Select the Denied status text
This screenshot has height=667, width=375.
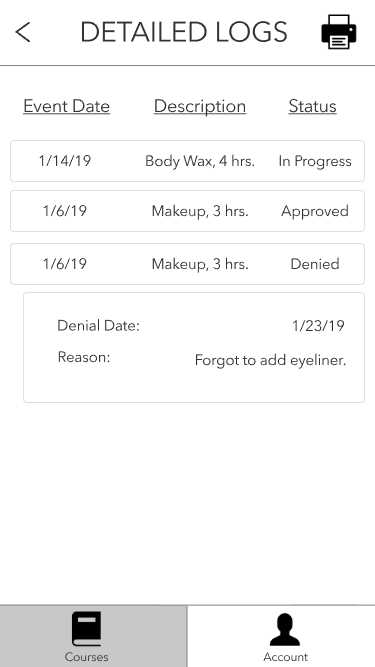pos(315,264)
